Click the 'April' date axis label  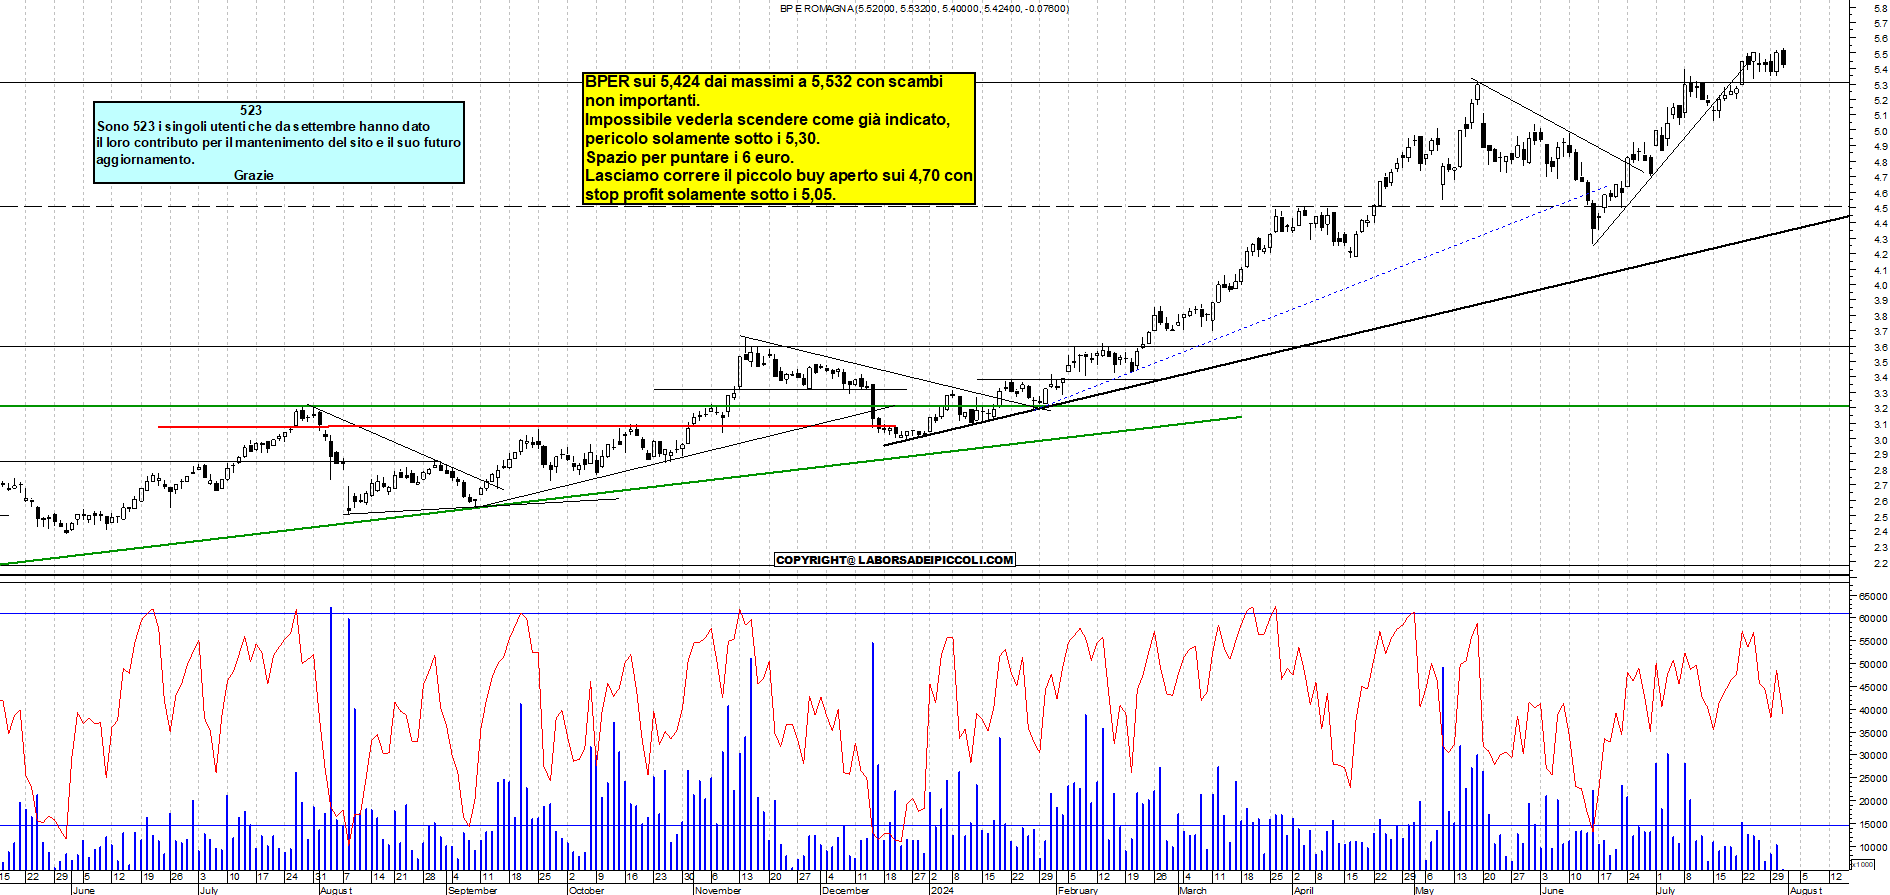1303,890
